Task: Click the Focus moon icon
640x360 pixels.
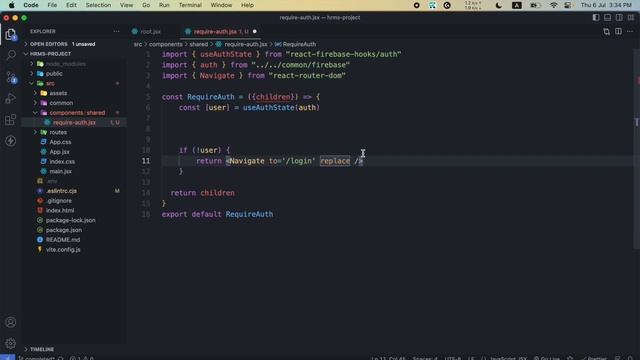Action: [499, 5]
